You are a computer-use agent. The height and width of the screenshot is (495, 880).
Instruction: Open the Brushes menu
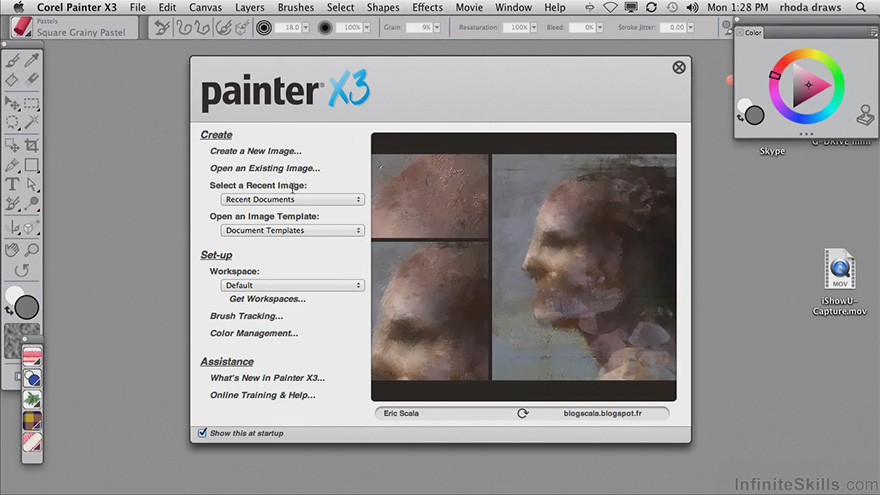point(296,7)
